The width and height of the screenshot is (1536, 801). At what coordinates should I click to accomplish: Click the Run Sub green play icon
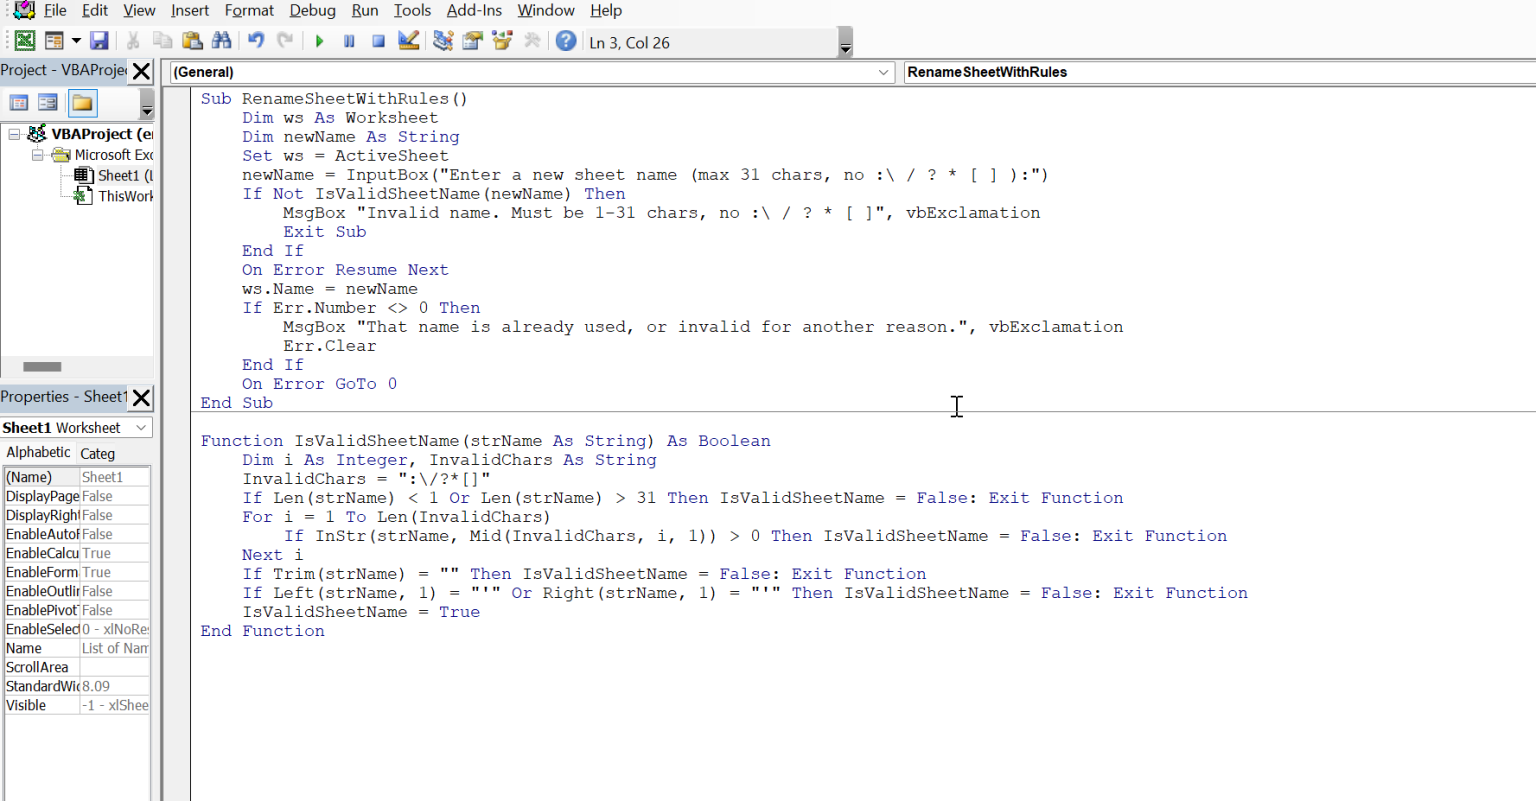(x=320, y=42)
